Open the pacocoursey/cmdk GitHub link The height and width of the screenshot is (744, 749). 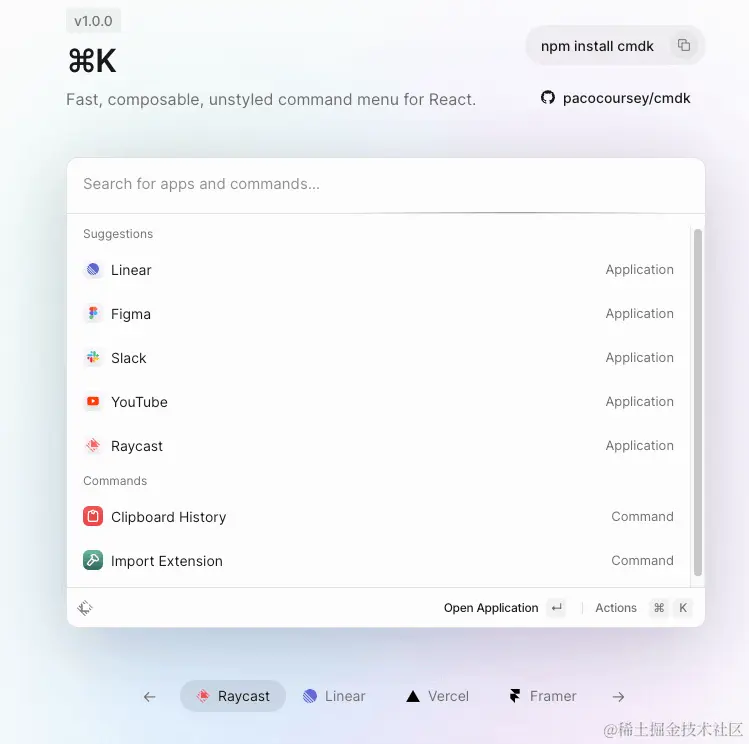coord(616,98)
